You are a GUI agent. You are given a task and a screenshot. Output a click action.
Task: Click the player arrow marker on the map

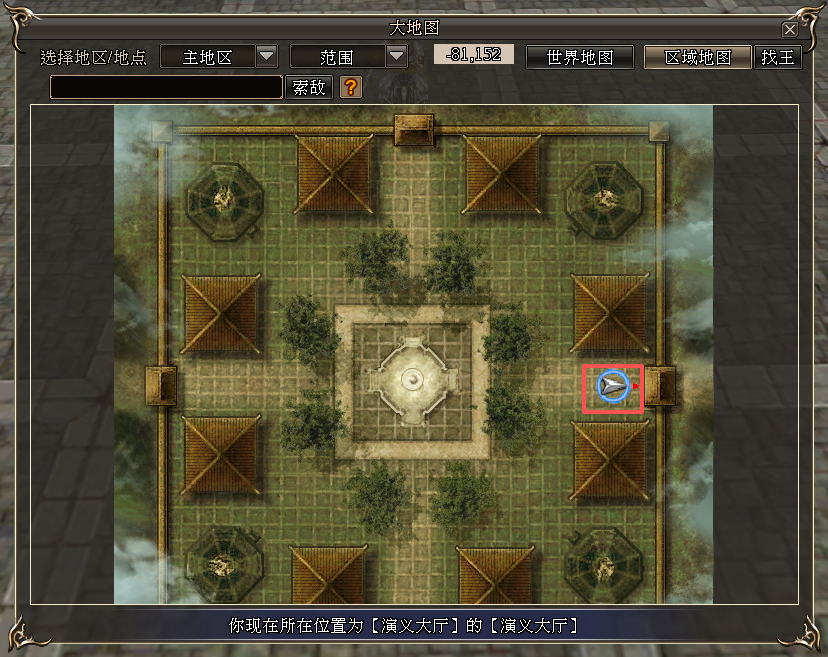point(612,386)
